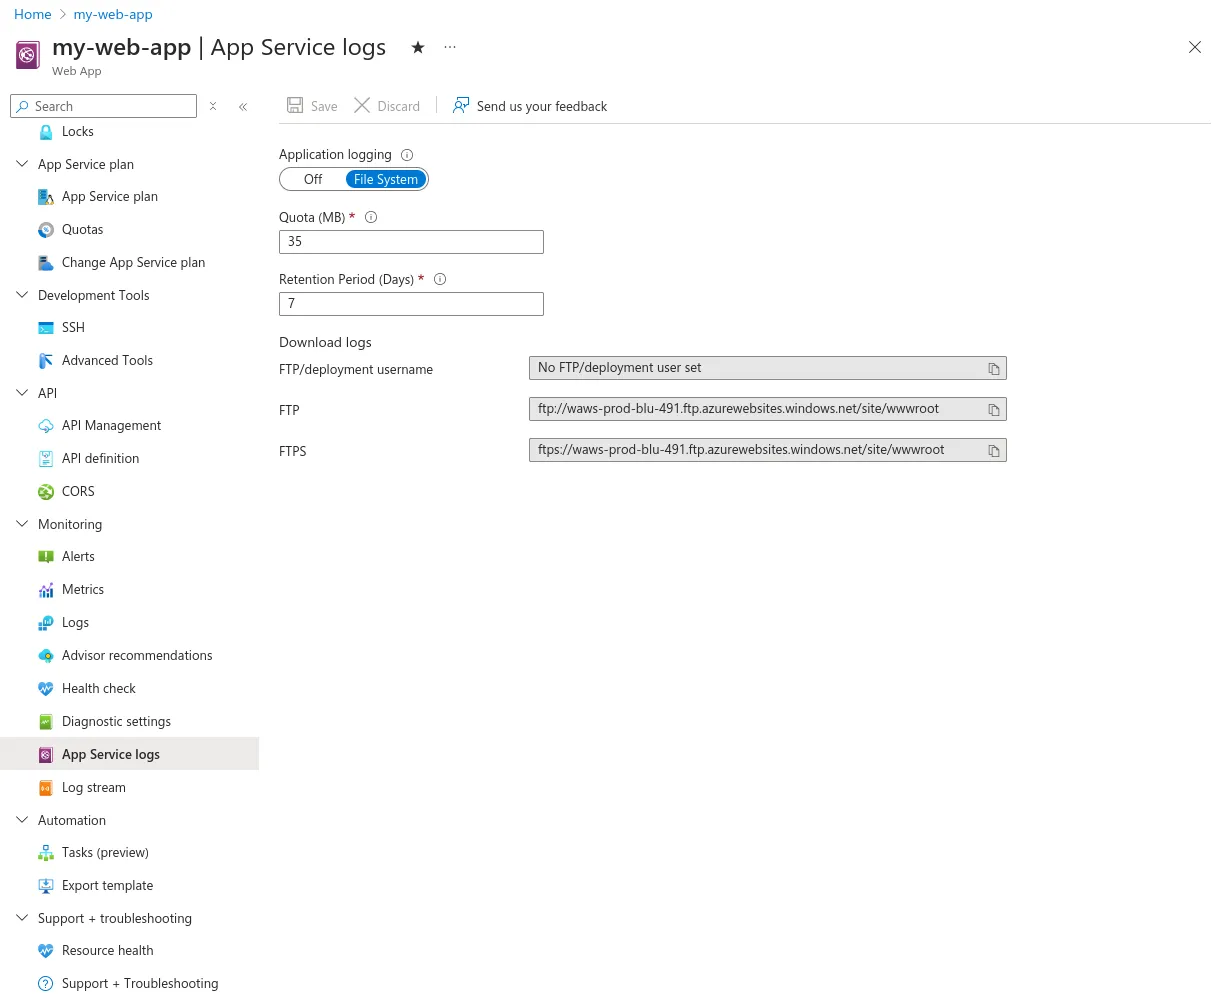
Task: Click the Change App Service plan icon
Action: pyautogui.click(x=45, y=263)
